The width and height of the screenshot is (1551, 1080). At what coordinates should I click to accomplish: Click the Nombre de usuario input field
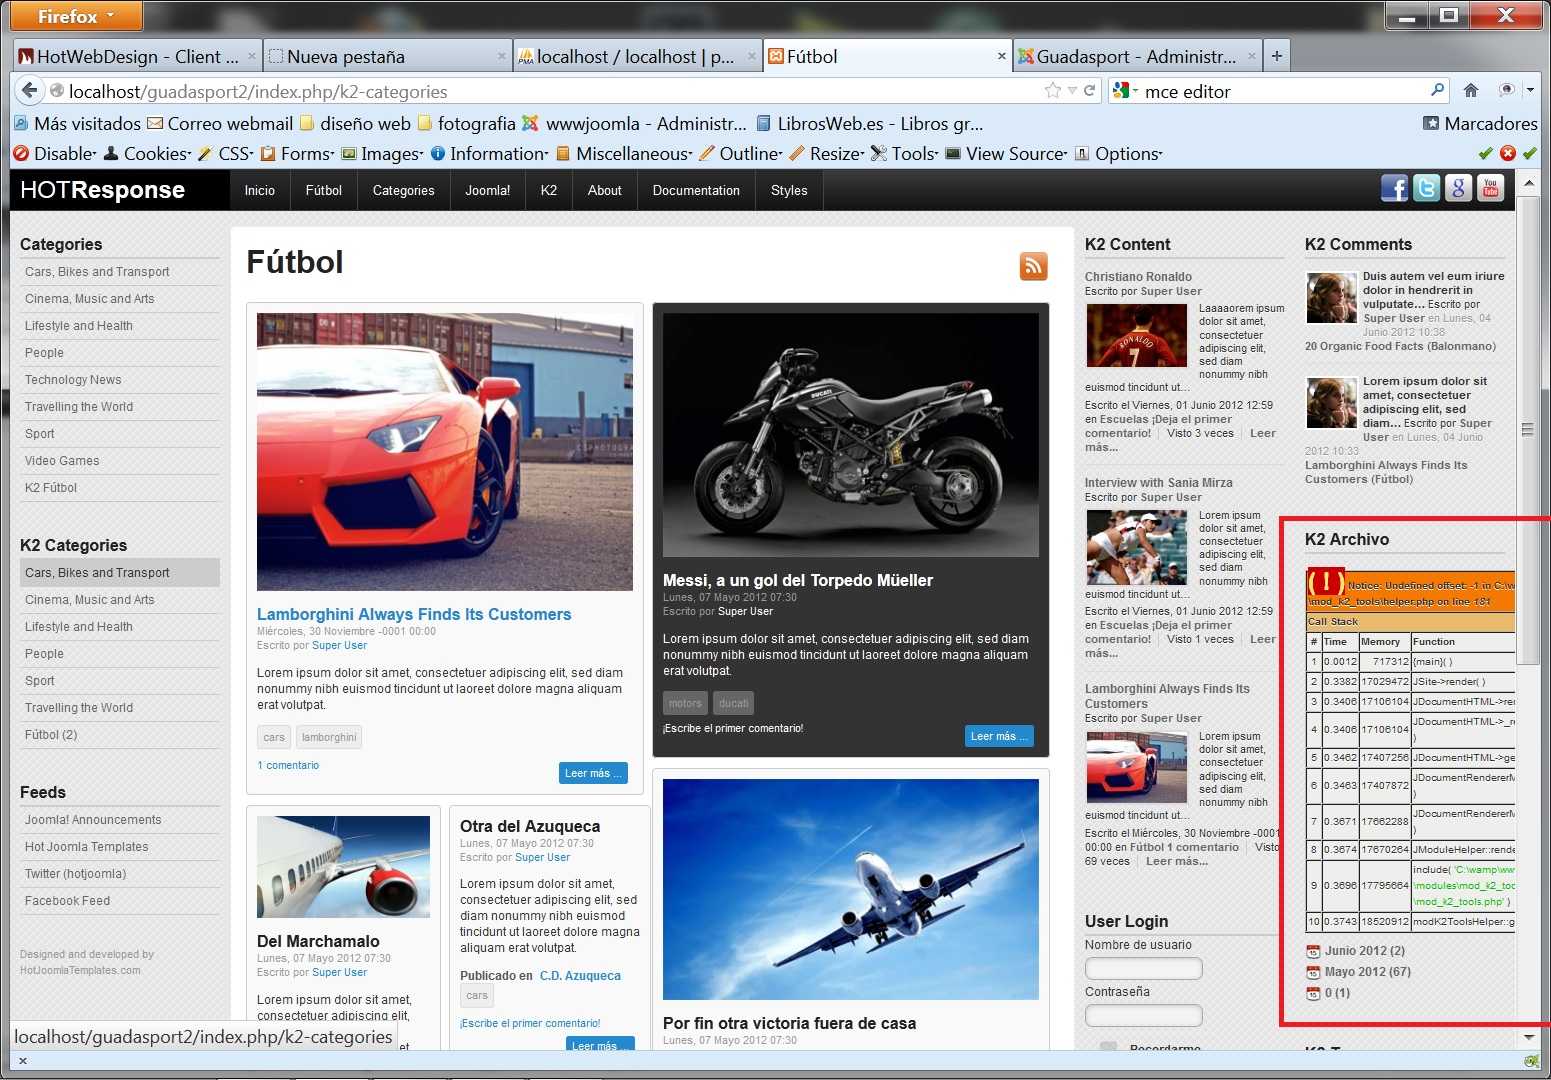1143,968
